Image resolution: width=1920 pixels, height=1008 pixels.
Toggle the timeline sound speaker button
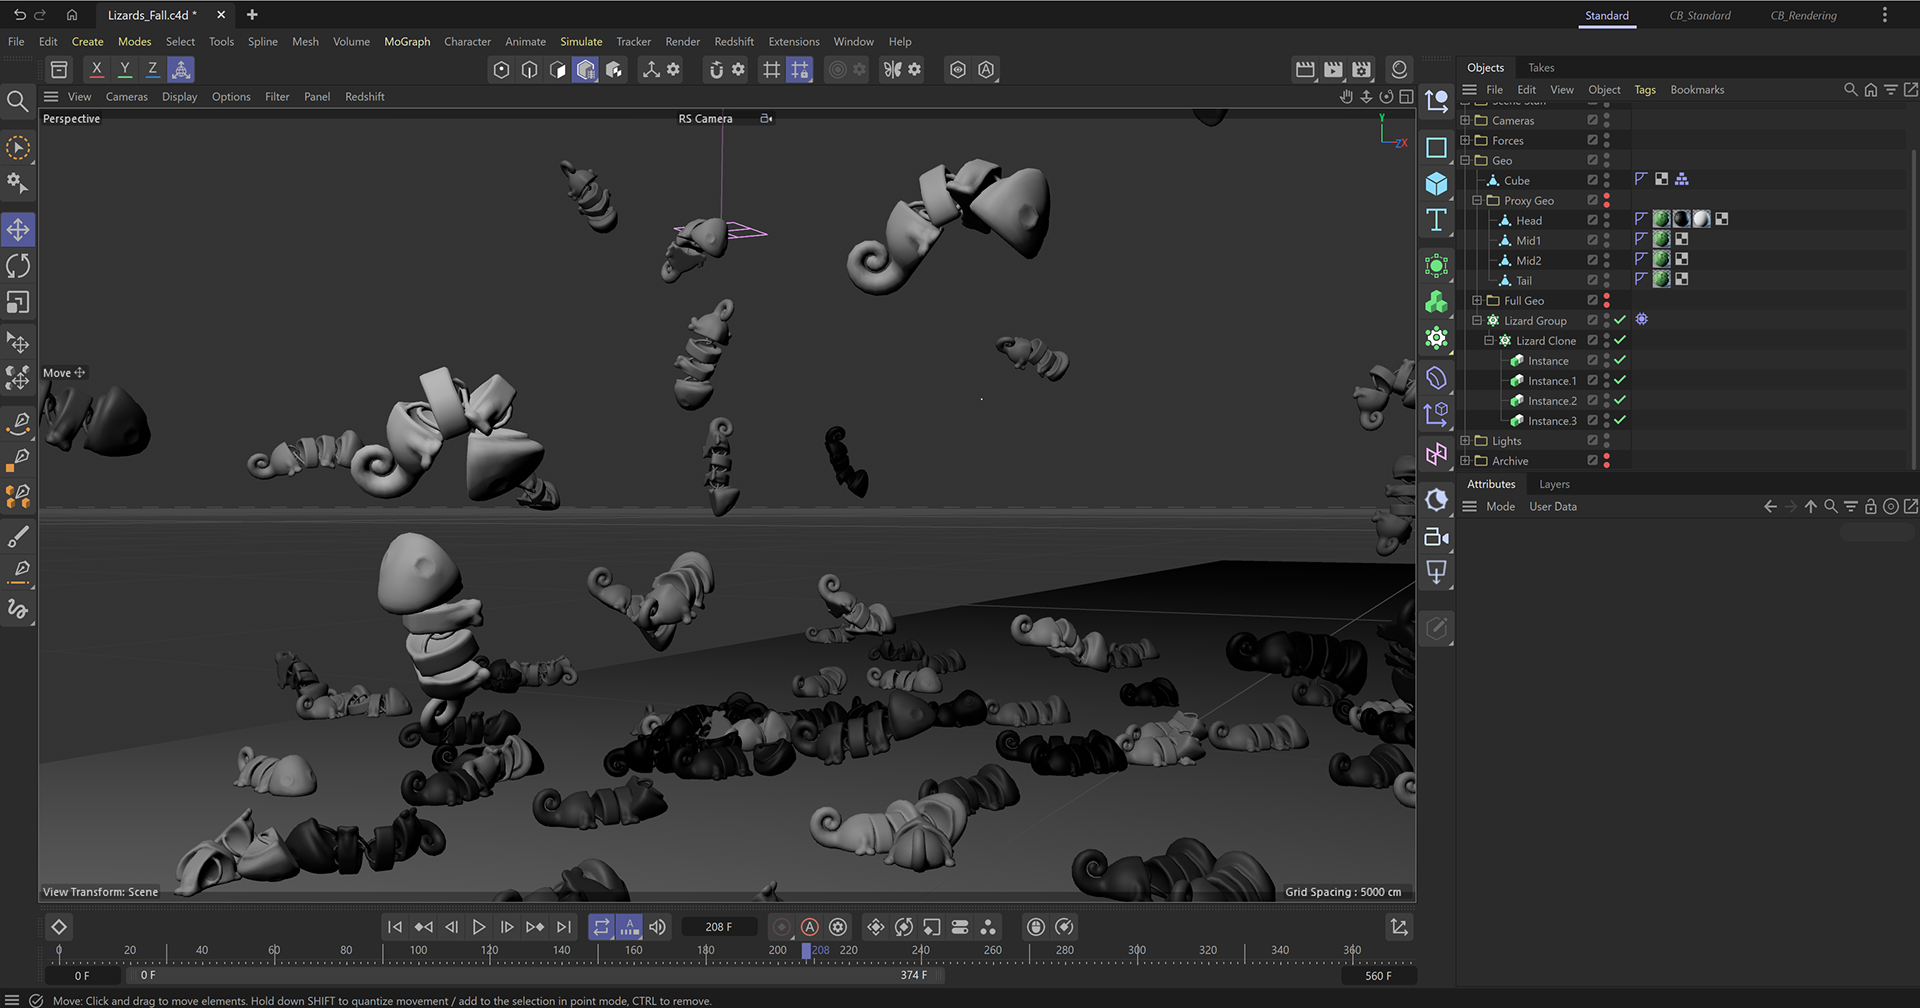tap(657, 927)
